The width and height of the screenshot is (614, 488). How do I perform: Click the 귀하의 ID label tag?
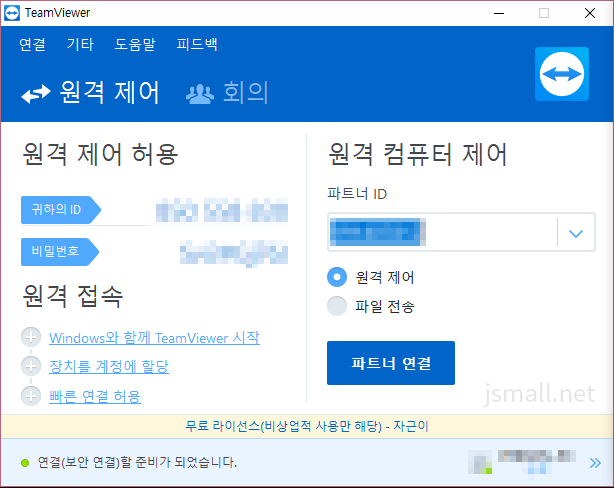tap(61, 210)
